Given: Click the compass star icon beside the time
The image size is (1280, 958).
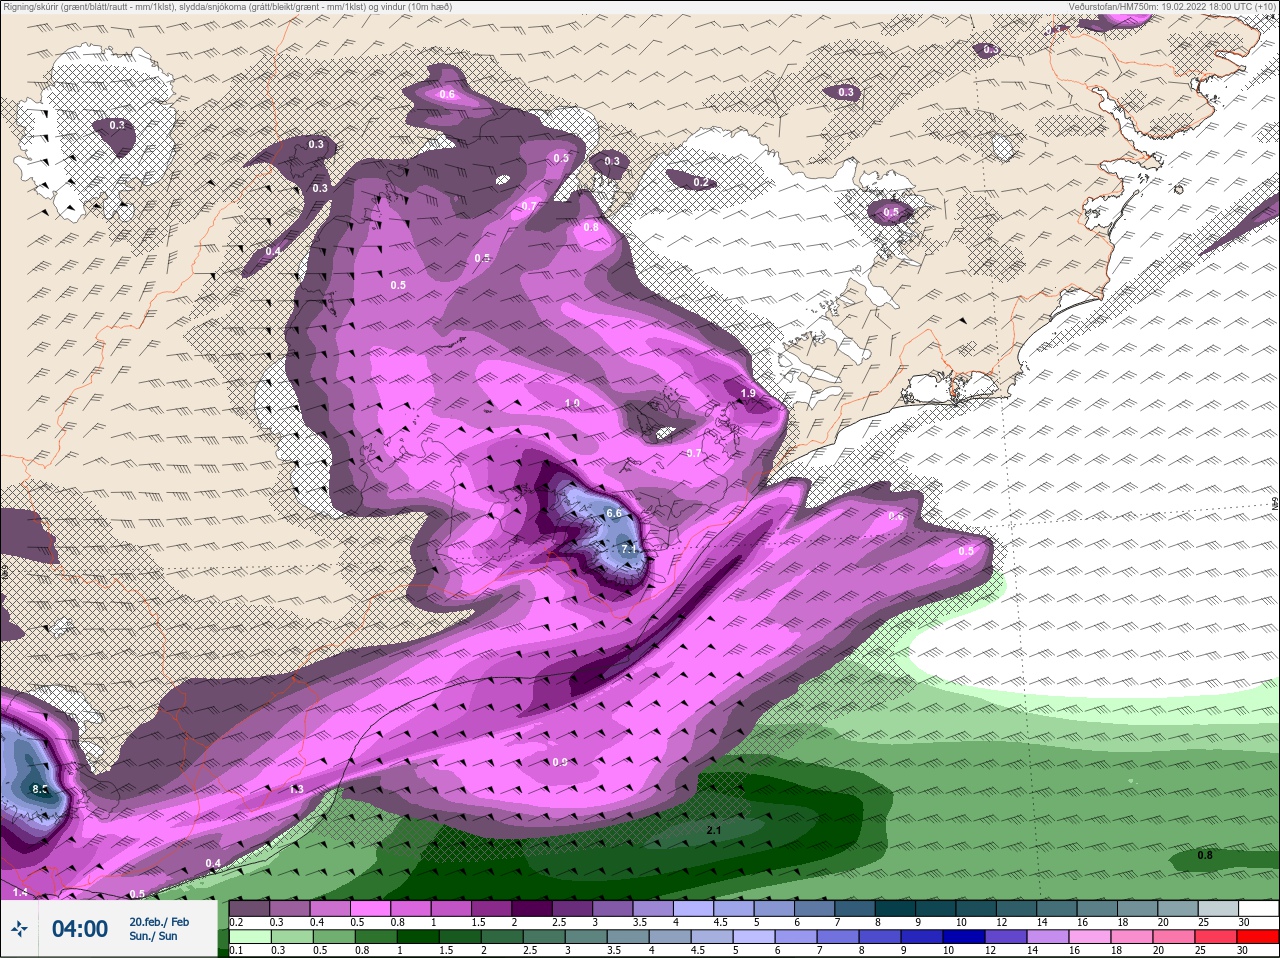Looking at the screenshot, I should tap(18, 929).
